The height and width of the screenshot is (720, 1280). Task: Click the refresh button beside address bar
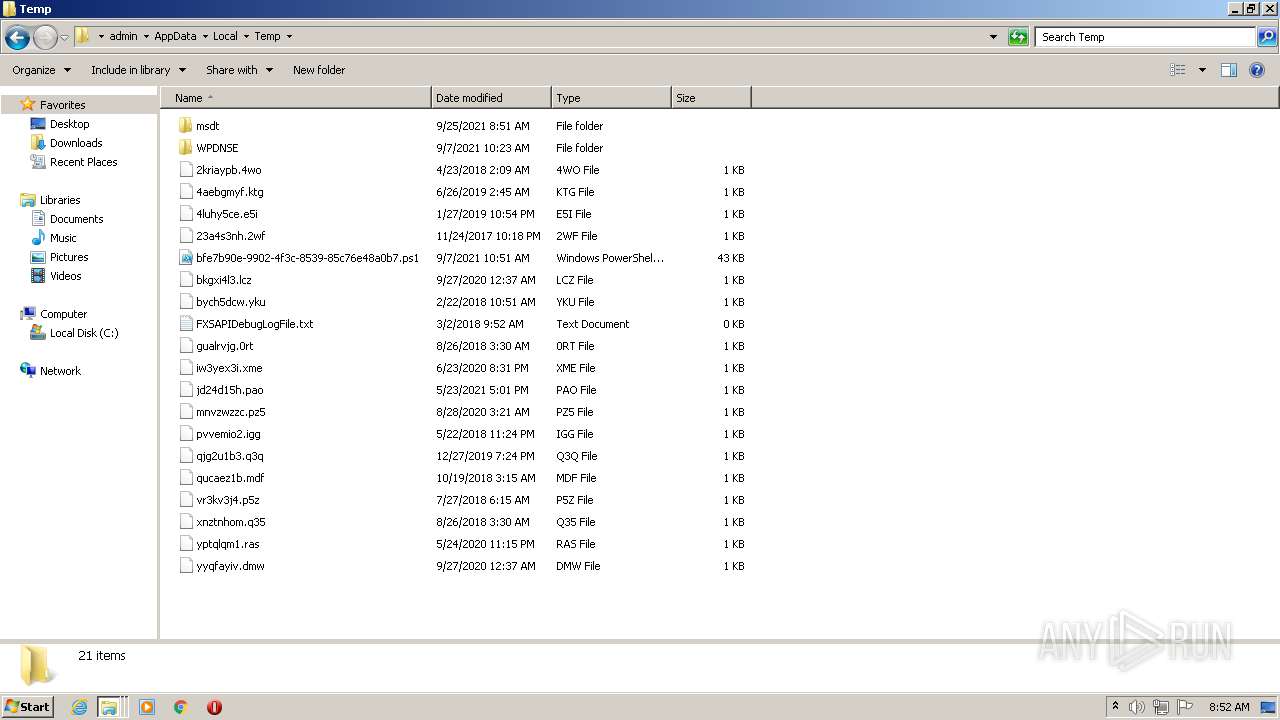(x=1018, y=37)
